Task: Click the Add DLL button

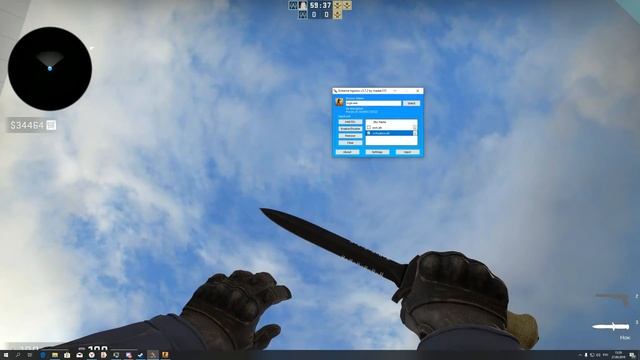Action: (350, 122)
